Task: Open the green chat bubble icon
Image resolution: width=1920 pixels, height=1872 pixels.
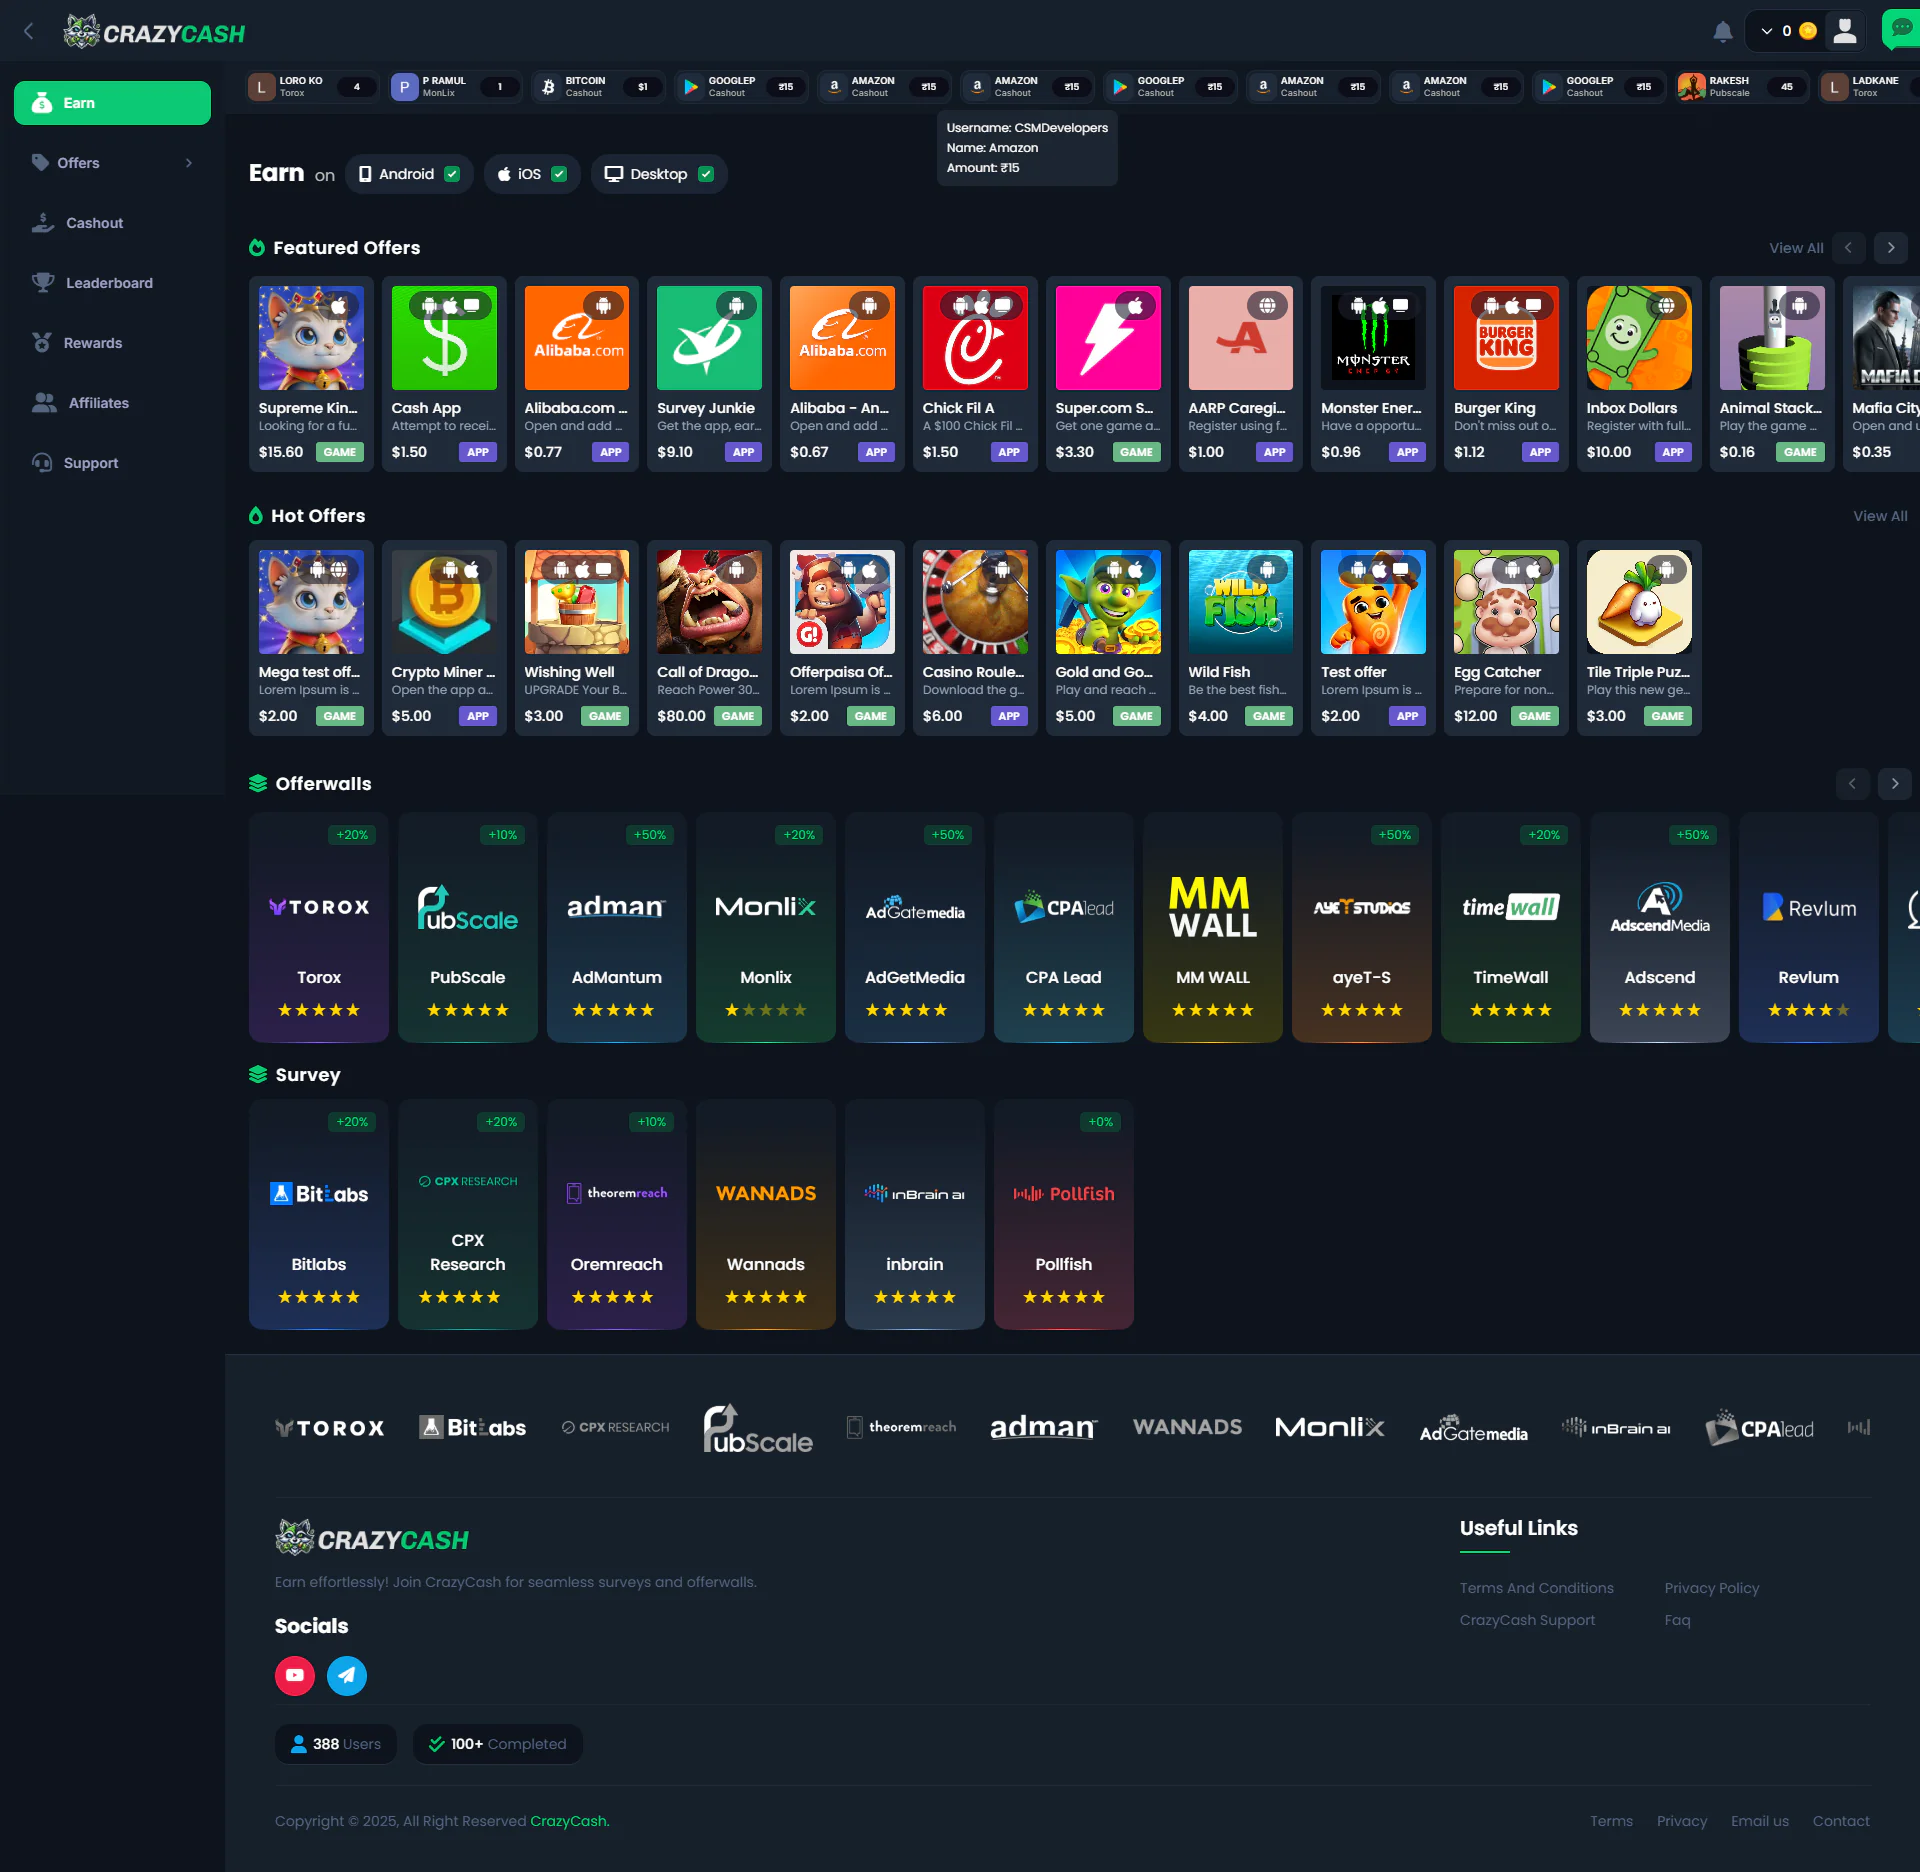Action: [1901, 29]
